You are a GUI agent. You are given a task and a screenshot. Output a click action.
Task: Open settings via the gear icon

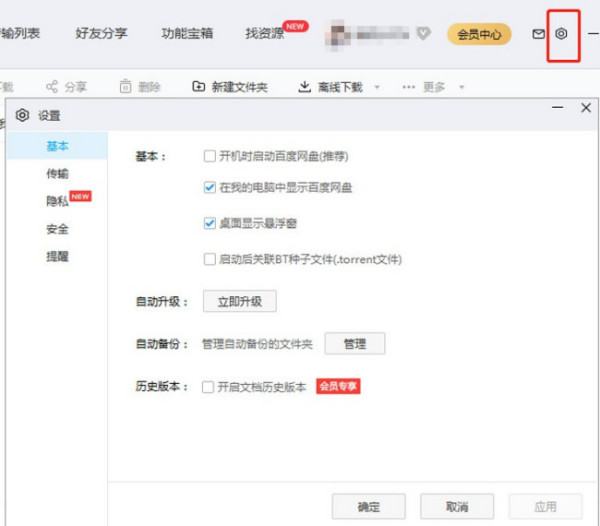point(561,34)
